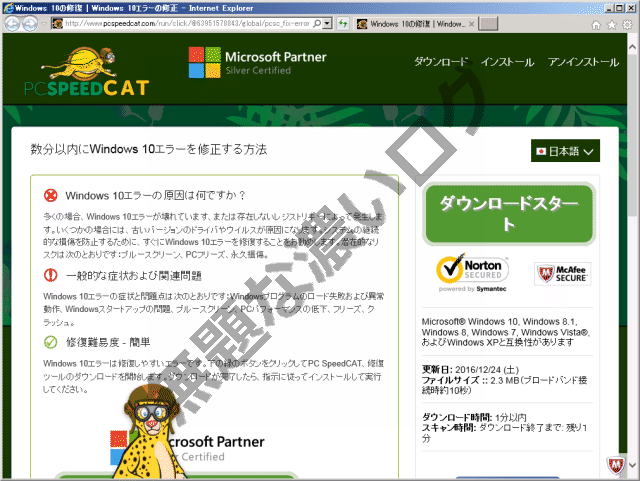This screenshot has width=640, height=481.
Task: Click the scrollbar down arrow
Action: click(632, 465)
